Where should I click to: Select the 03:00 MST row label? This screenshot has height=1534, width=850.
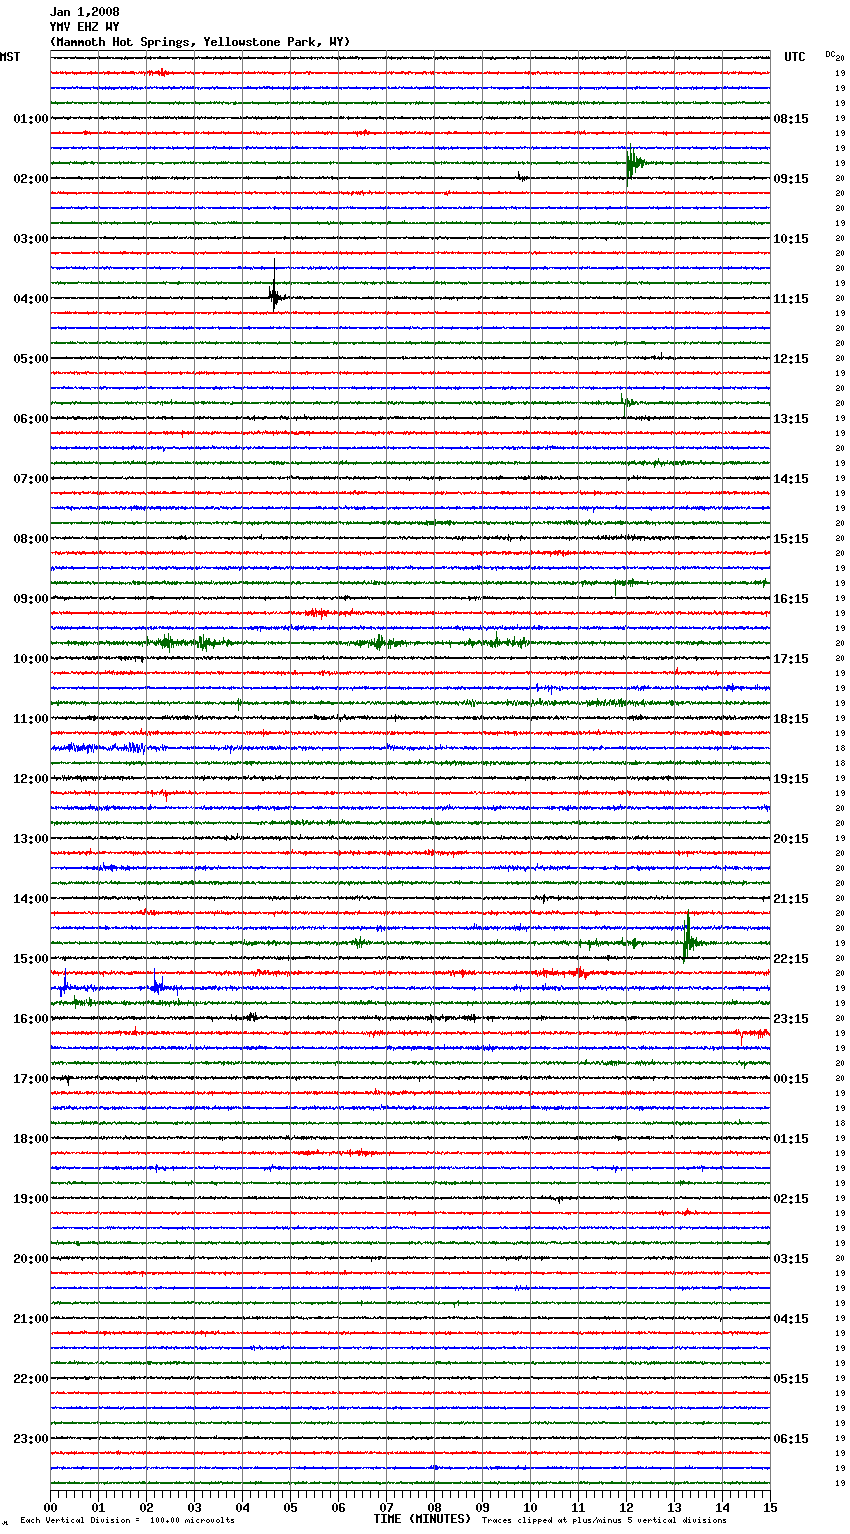pos(31,239)
